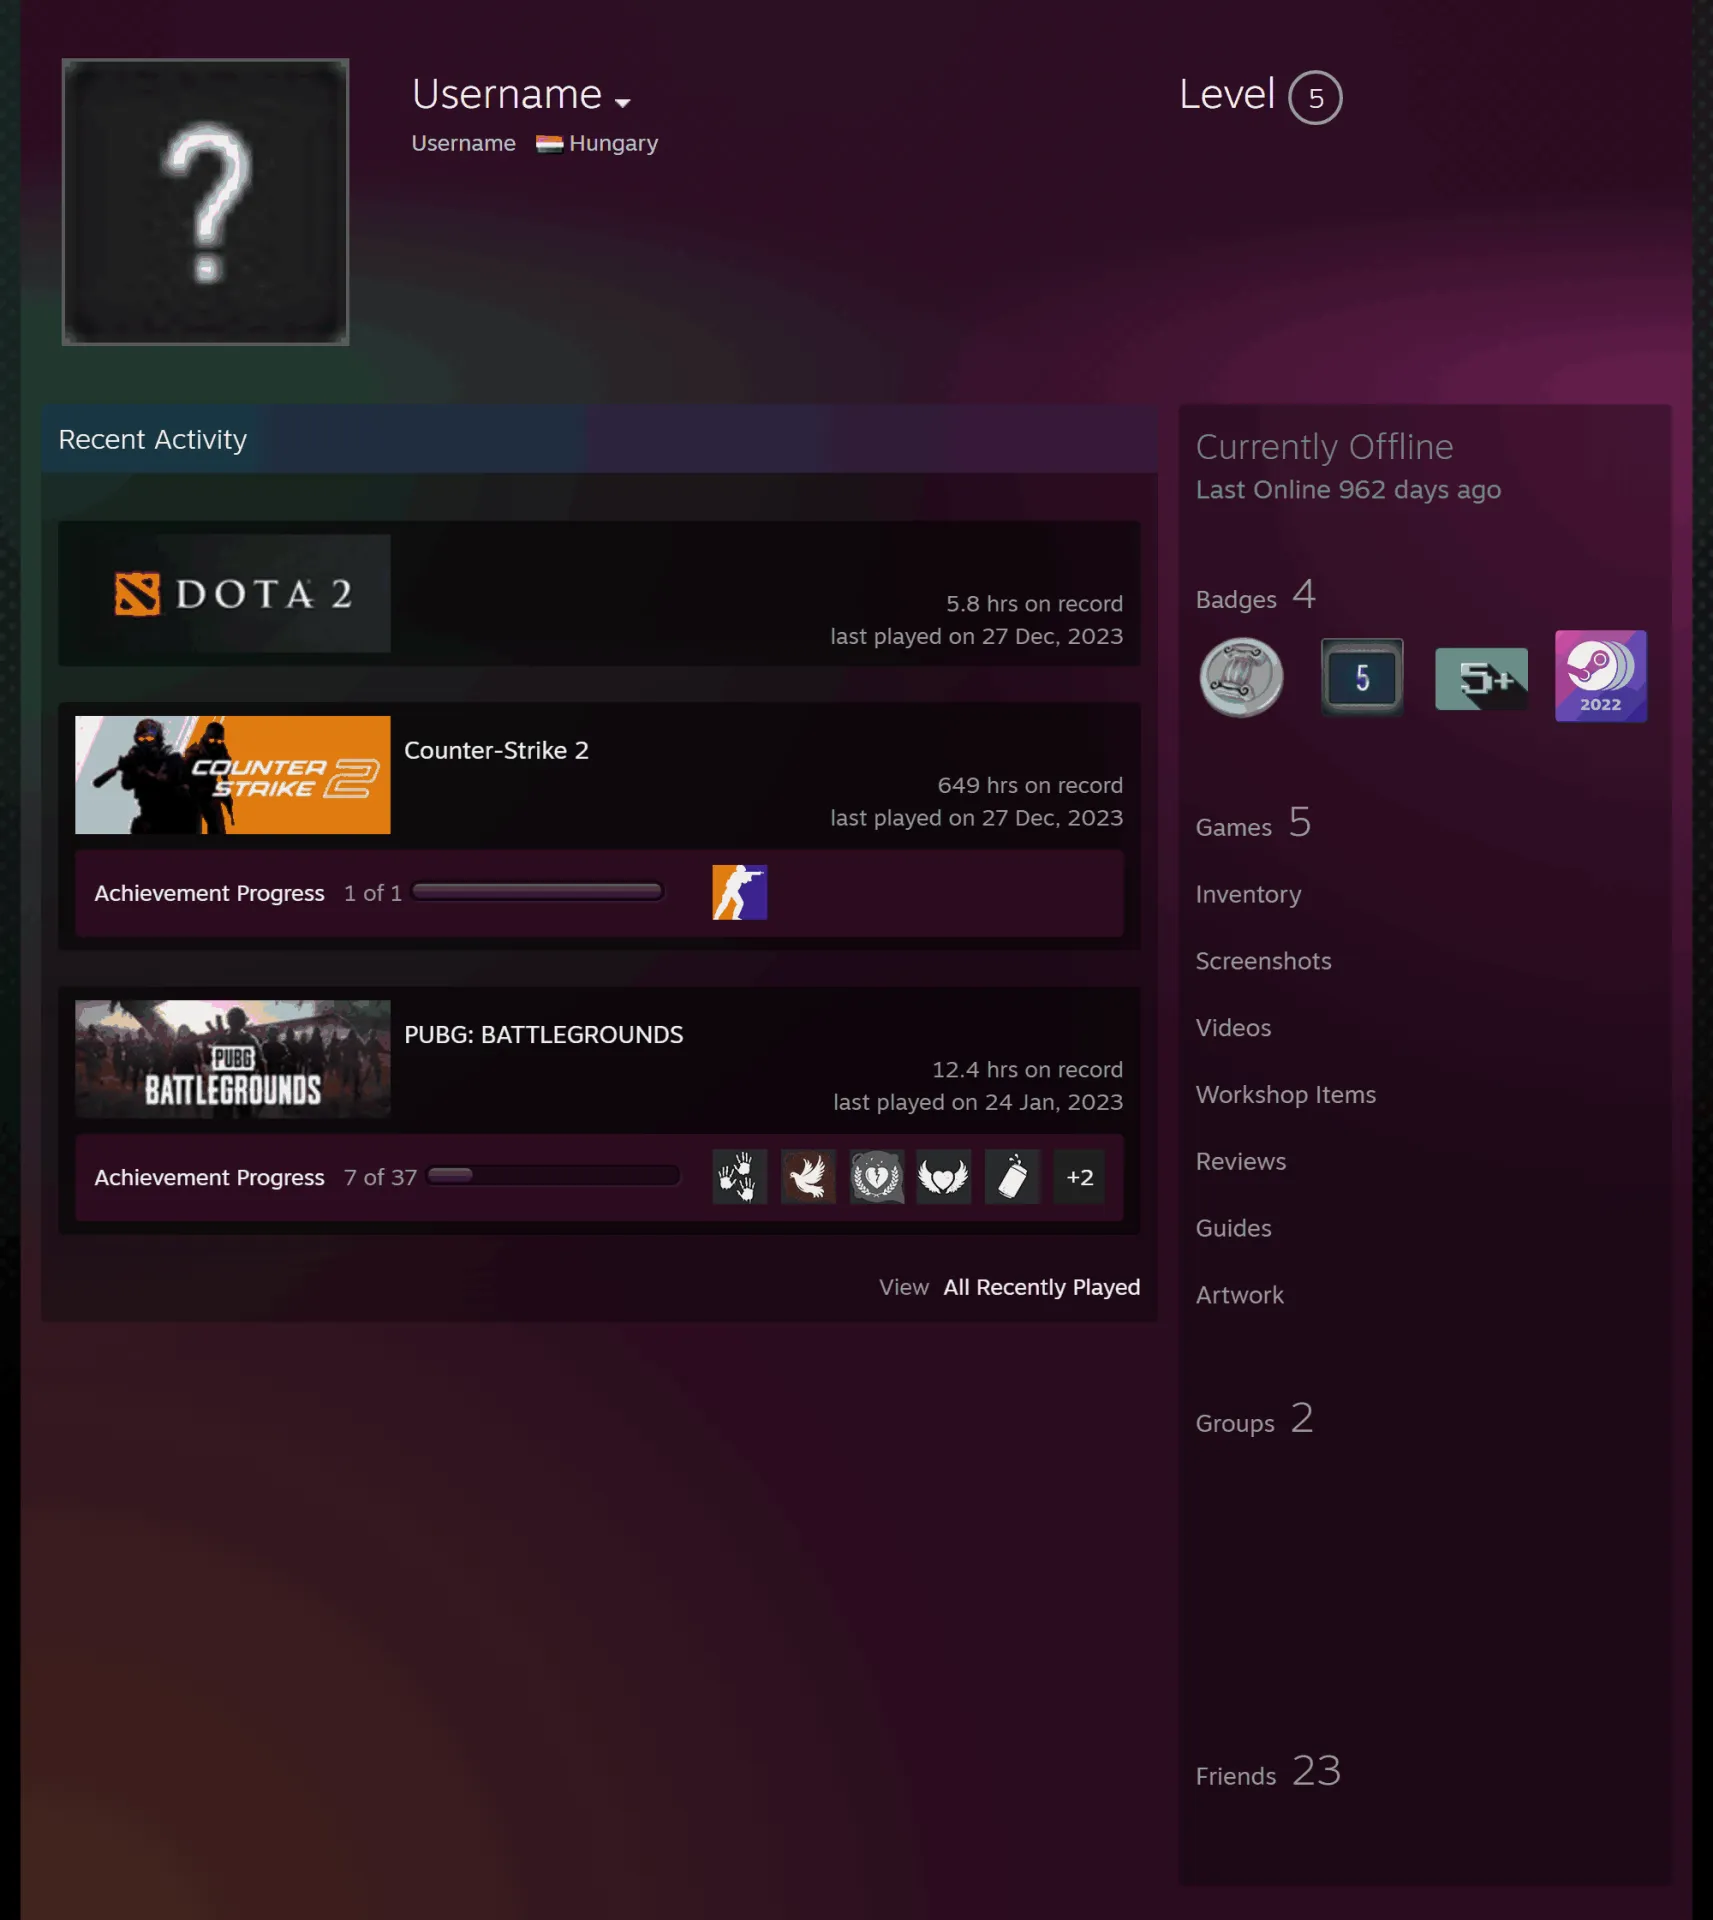The image size is (1713, 1920).
Task: View the Counter-Strike 2 achievement icon
Action: 739,892
